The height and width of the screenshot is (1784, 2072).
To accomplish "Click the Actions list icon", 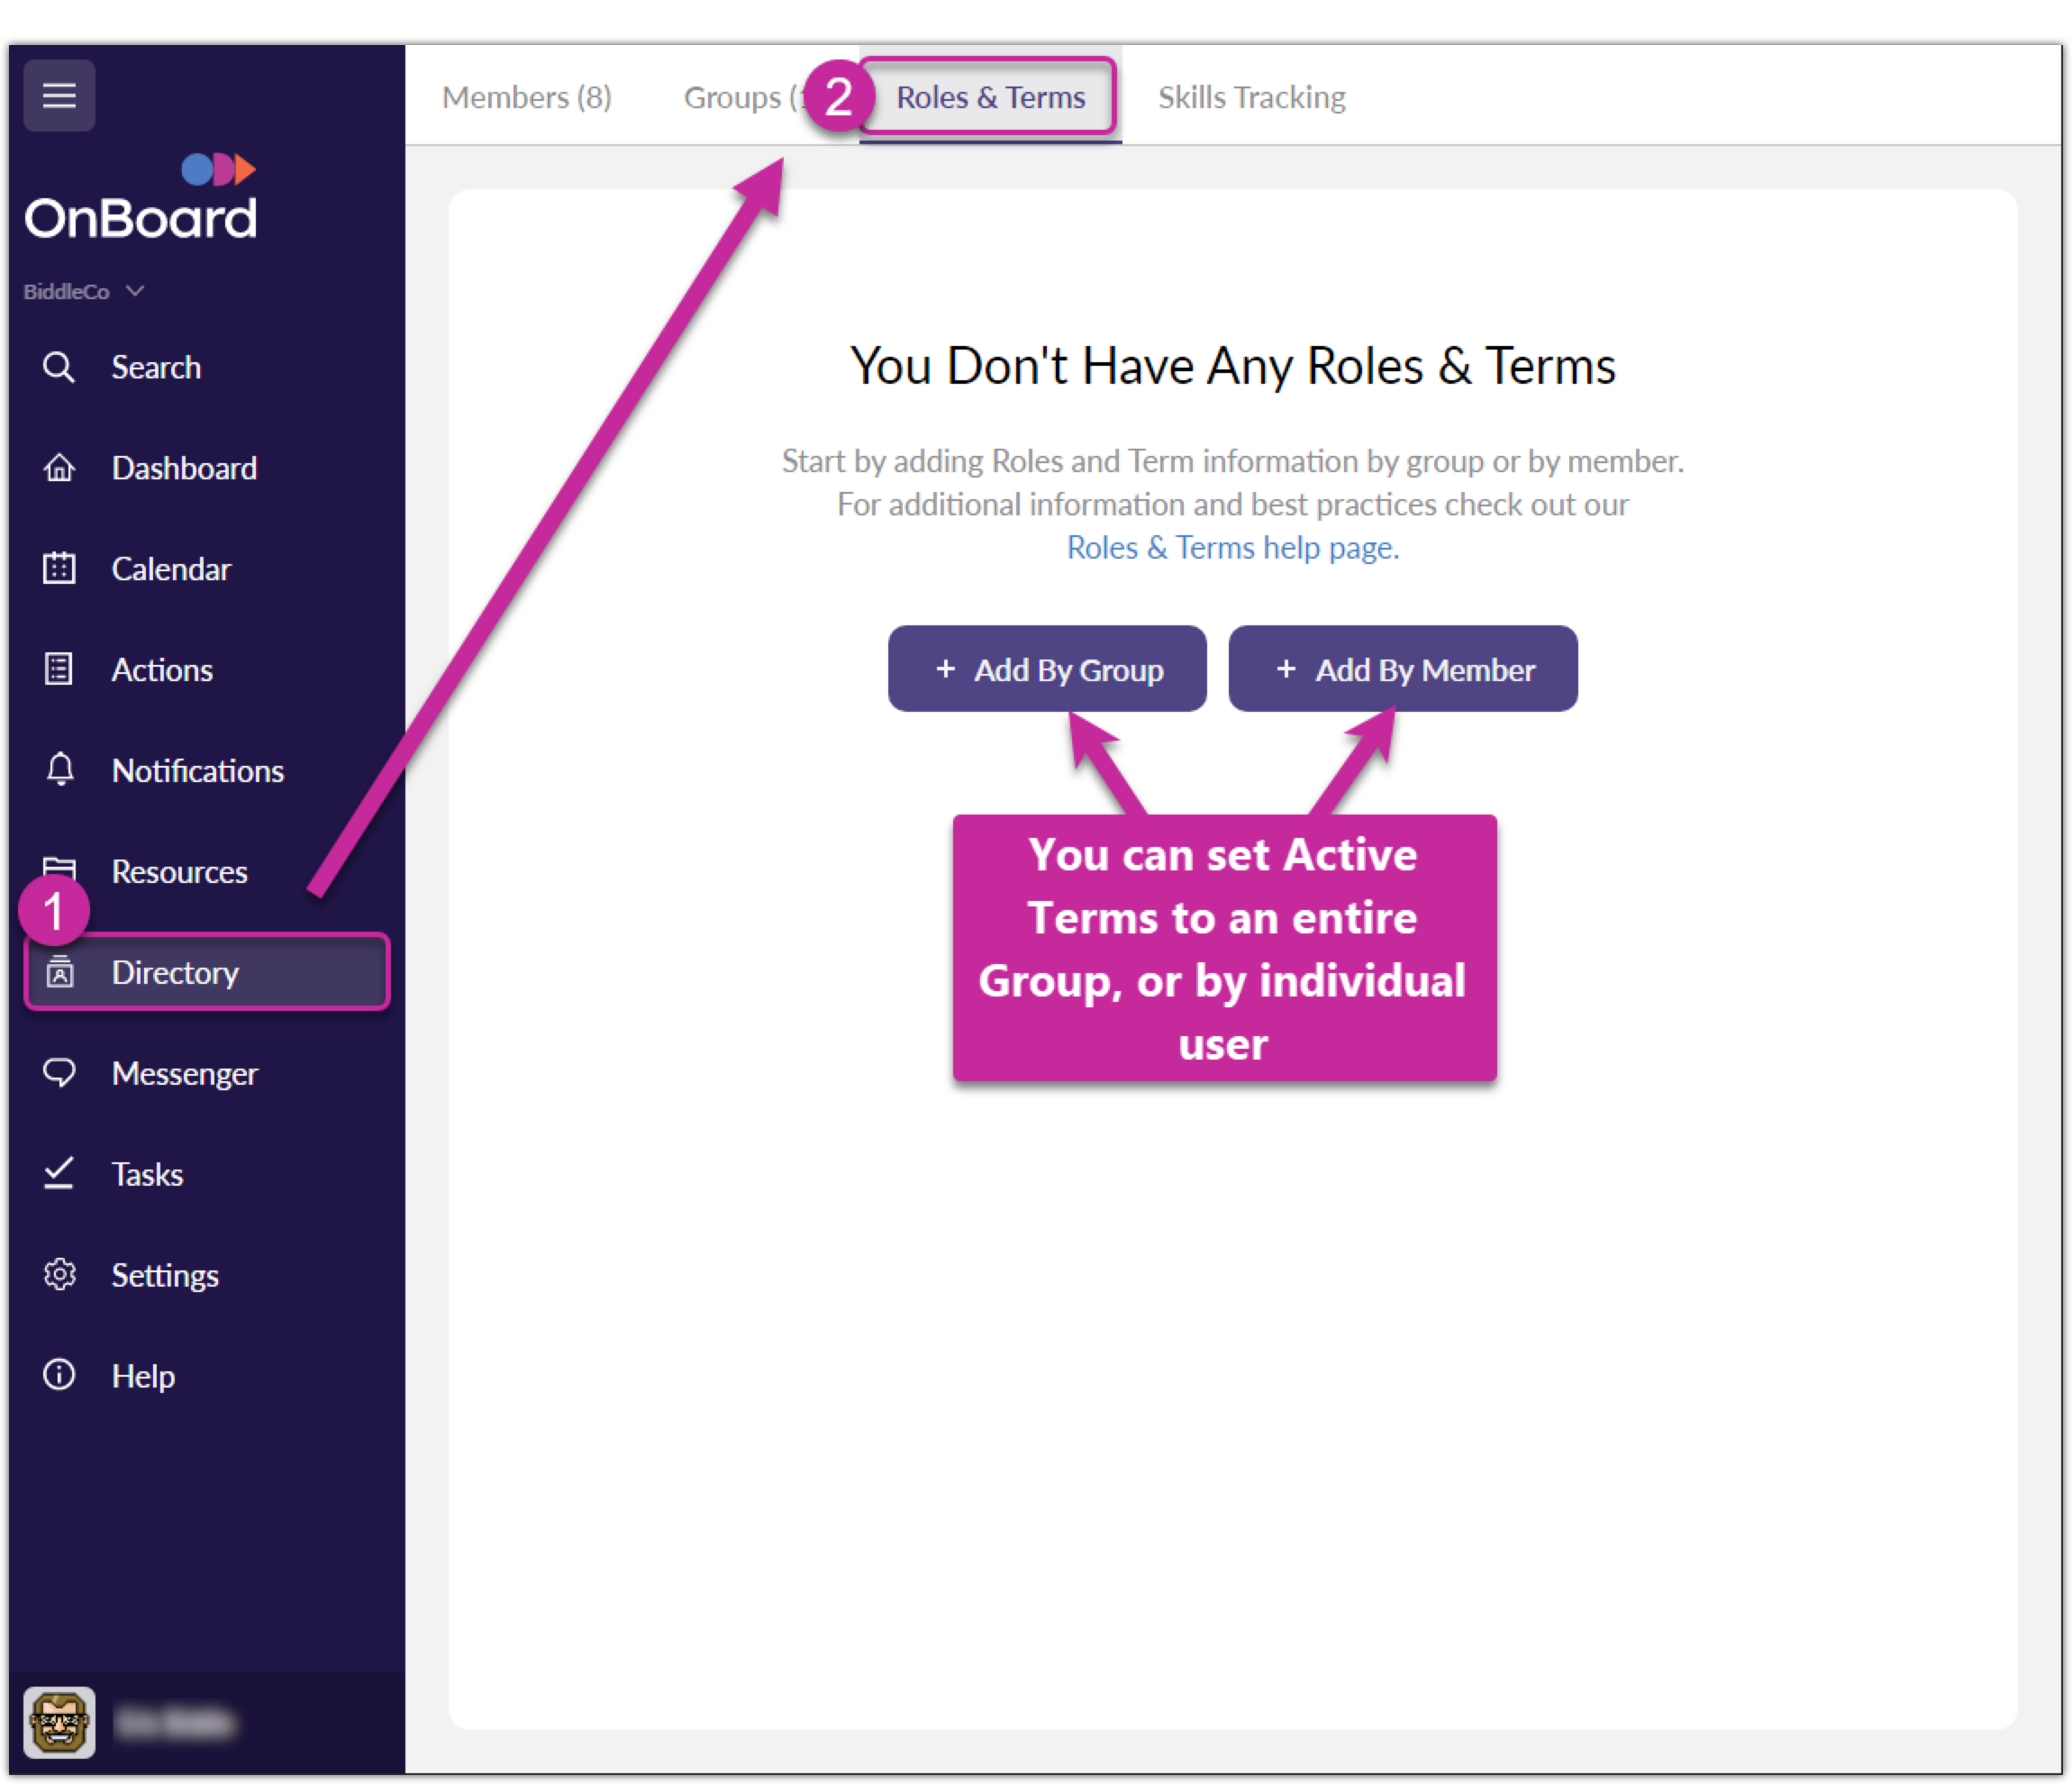I will 59,669.
